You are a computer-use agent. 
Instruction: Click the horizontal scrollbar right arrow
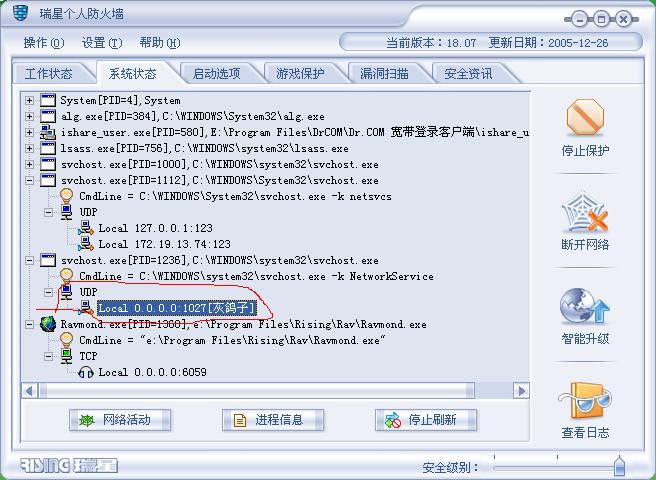(x=521, y=391)
